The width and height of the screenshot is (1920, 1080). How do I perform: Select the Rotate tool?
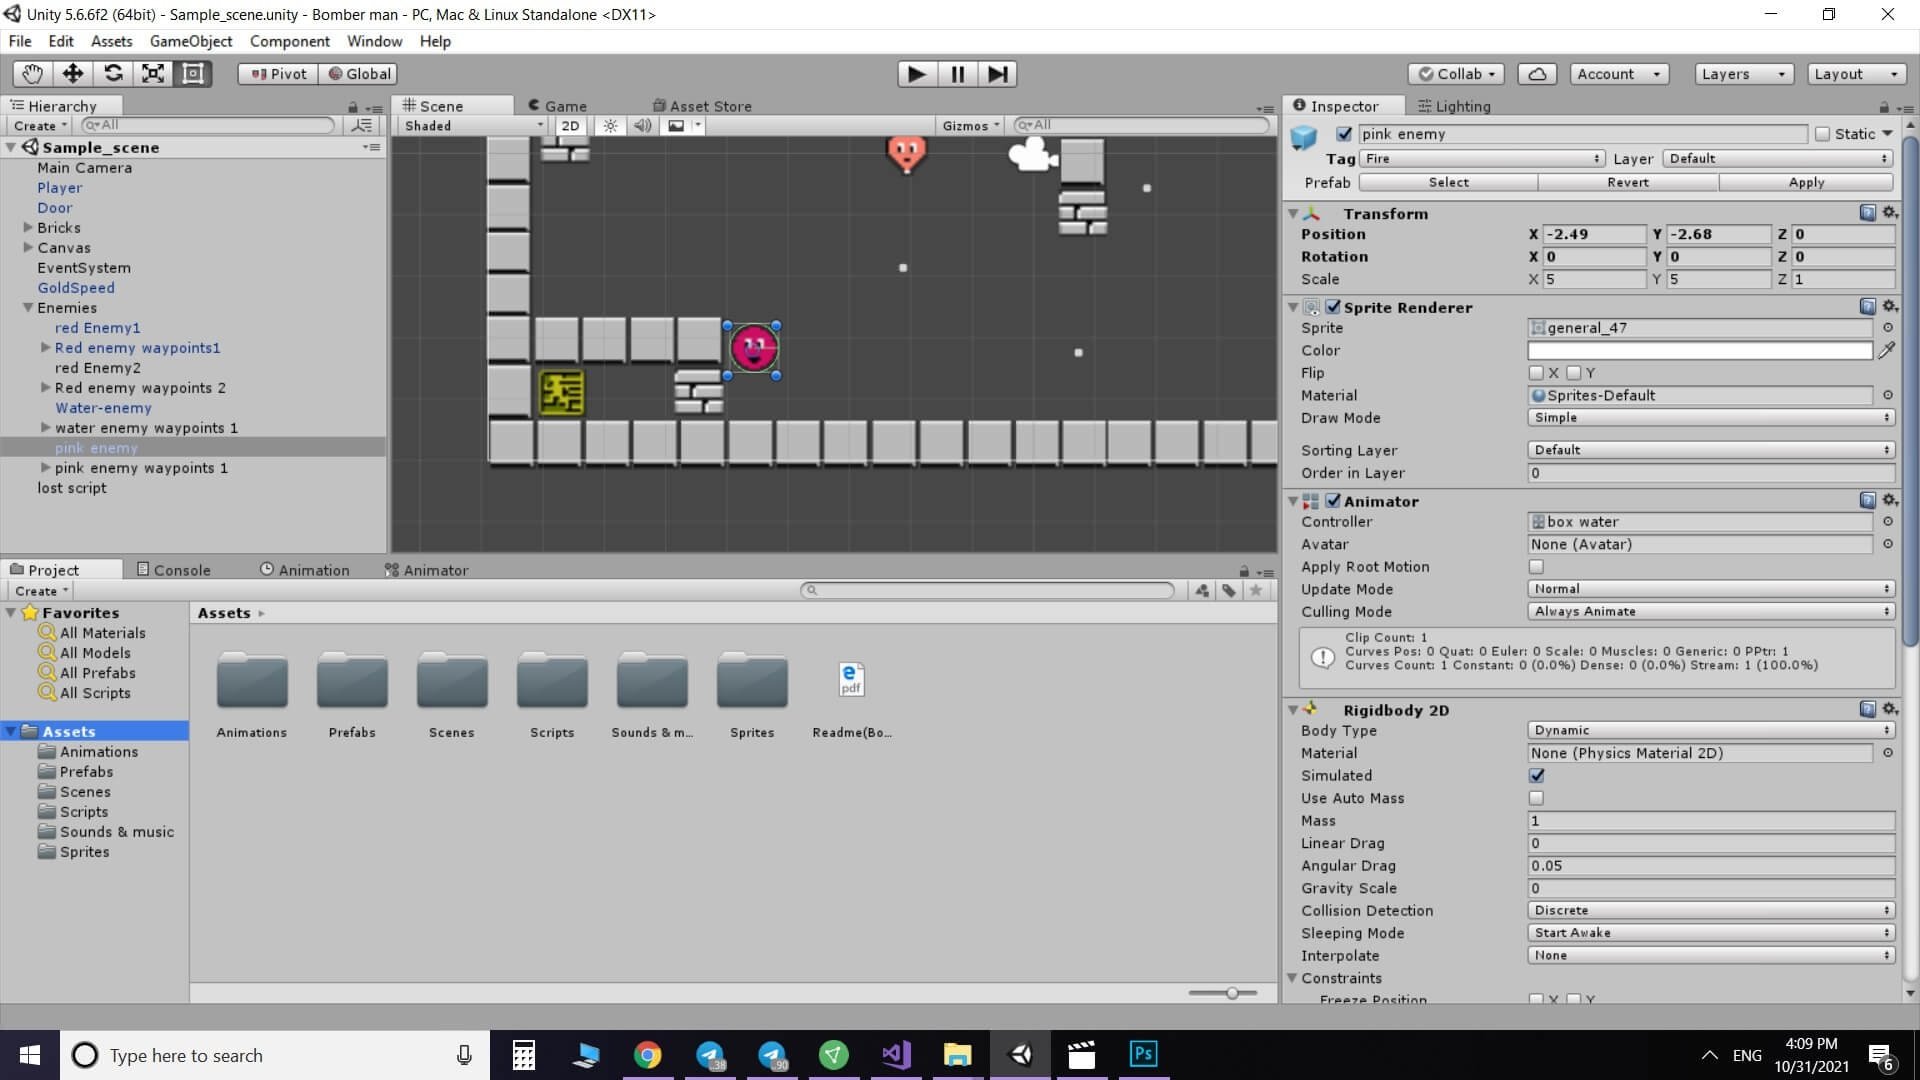pos(113,74)
